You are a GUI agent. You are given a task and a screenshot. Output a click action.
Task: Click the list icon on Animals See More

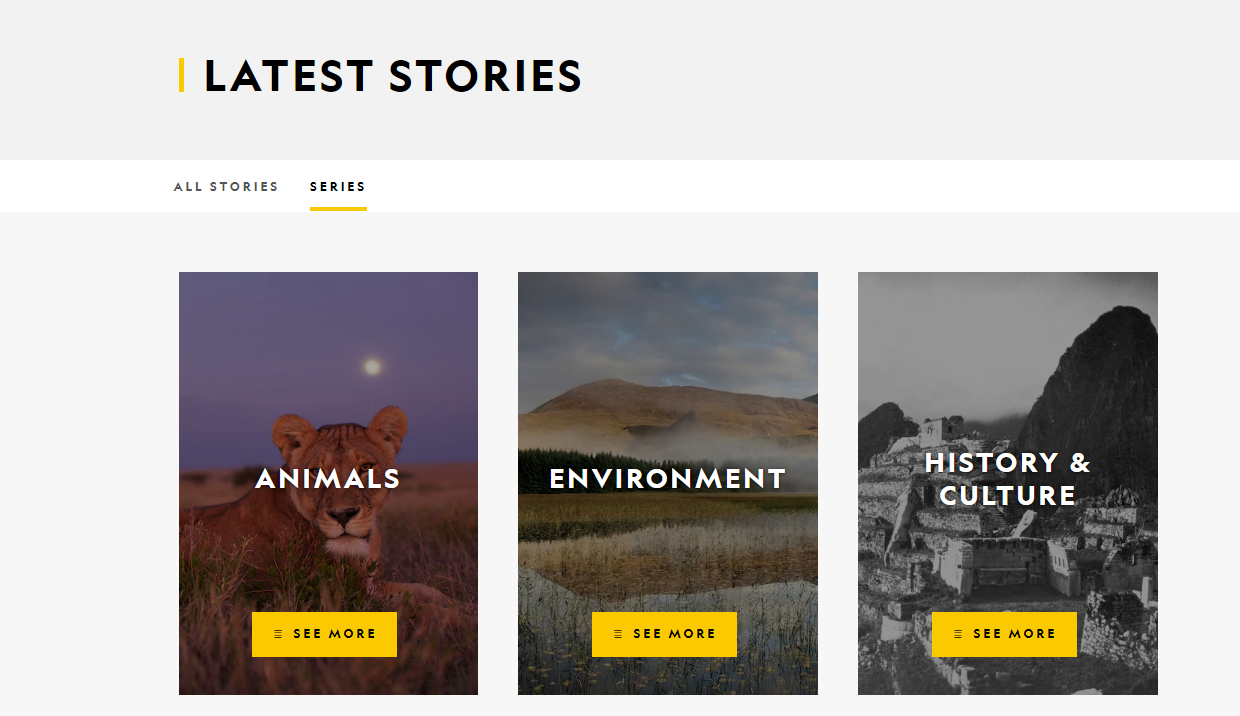tap(278, 634)
